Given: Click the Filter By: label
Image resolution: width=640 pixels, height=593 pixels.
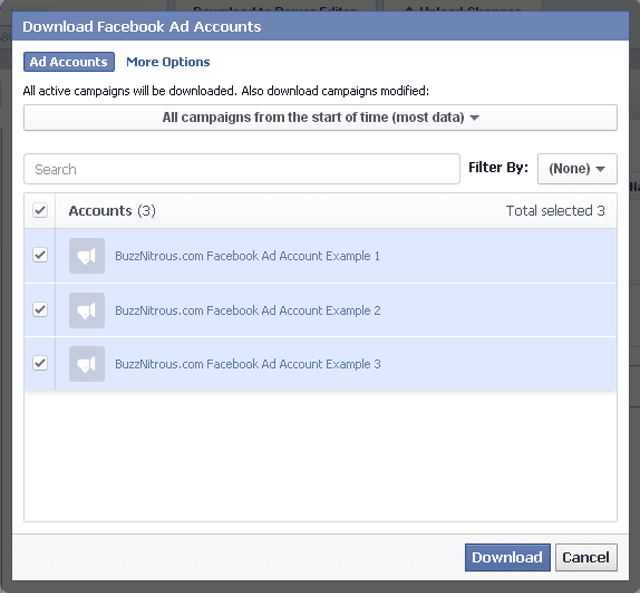Looking at the screenshot, I should (498, 167).
